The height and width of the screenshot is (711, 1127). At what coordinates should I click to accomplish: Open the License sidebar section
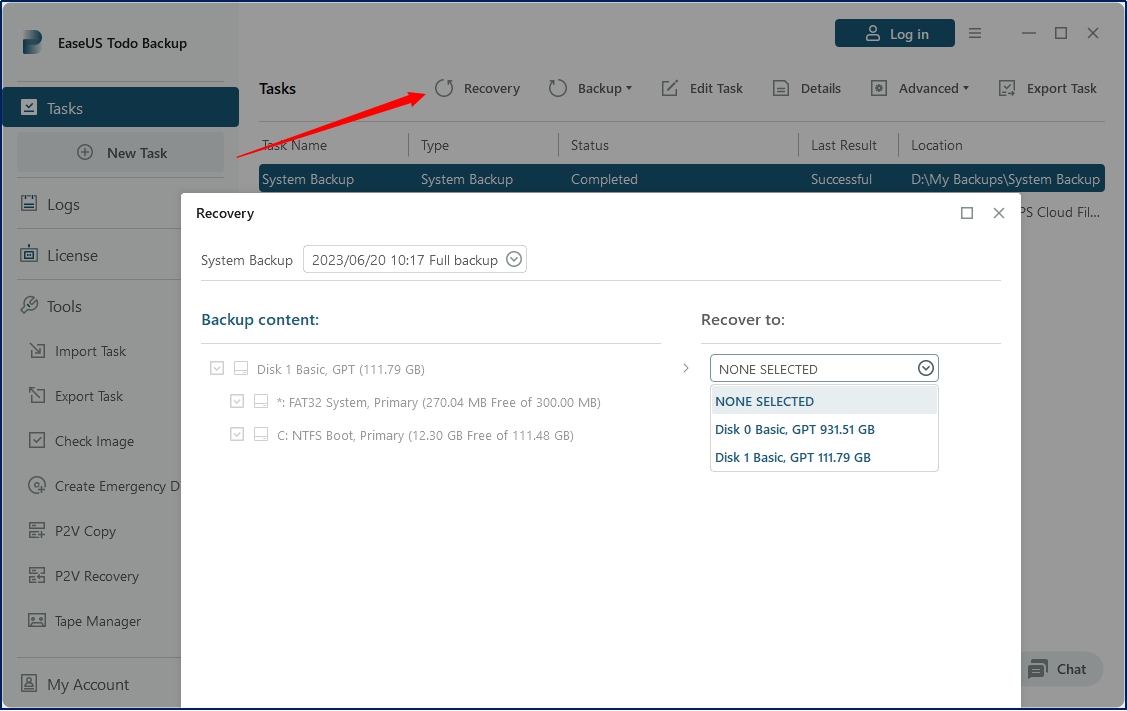click(x=59, y=255)
